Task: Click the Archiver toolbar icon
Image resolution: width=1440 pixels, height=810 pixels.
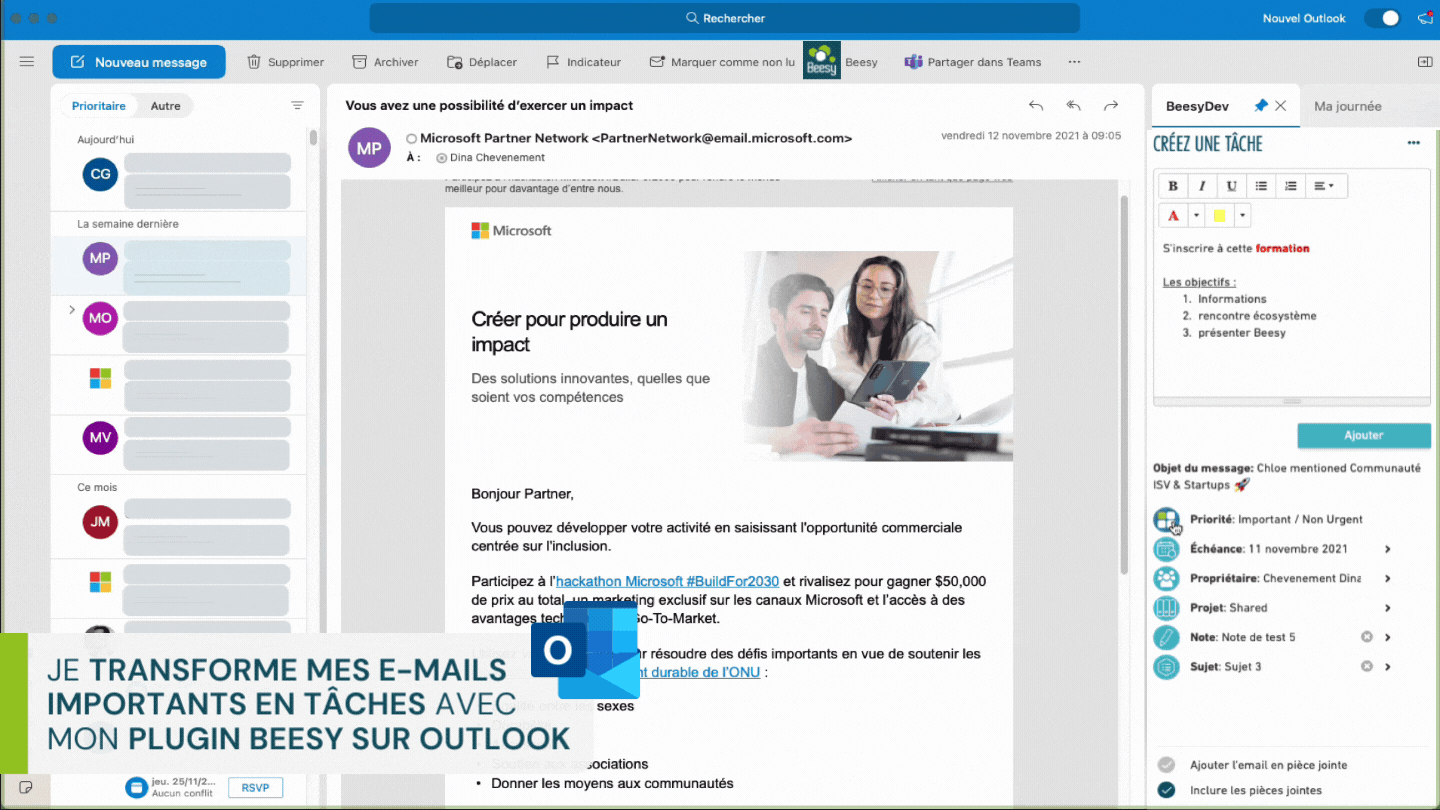Action: click(359, 62)
